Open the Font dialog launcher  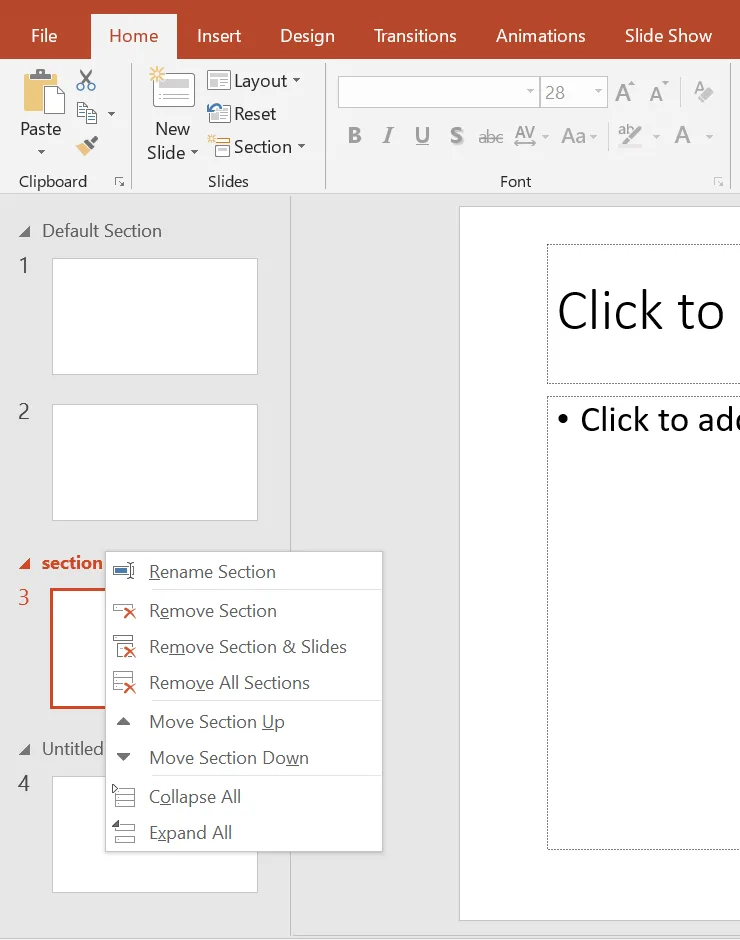coord(718,182)
